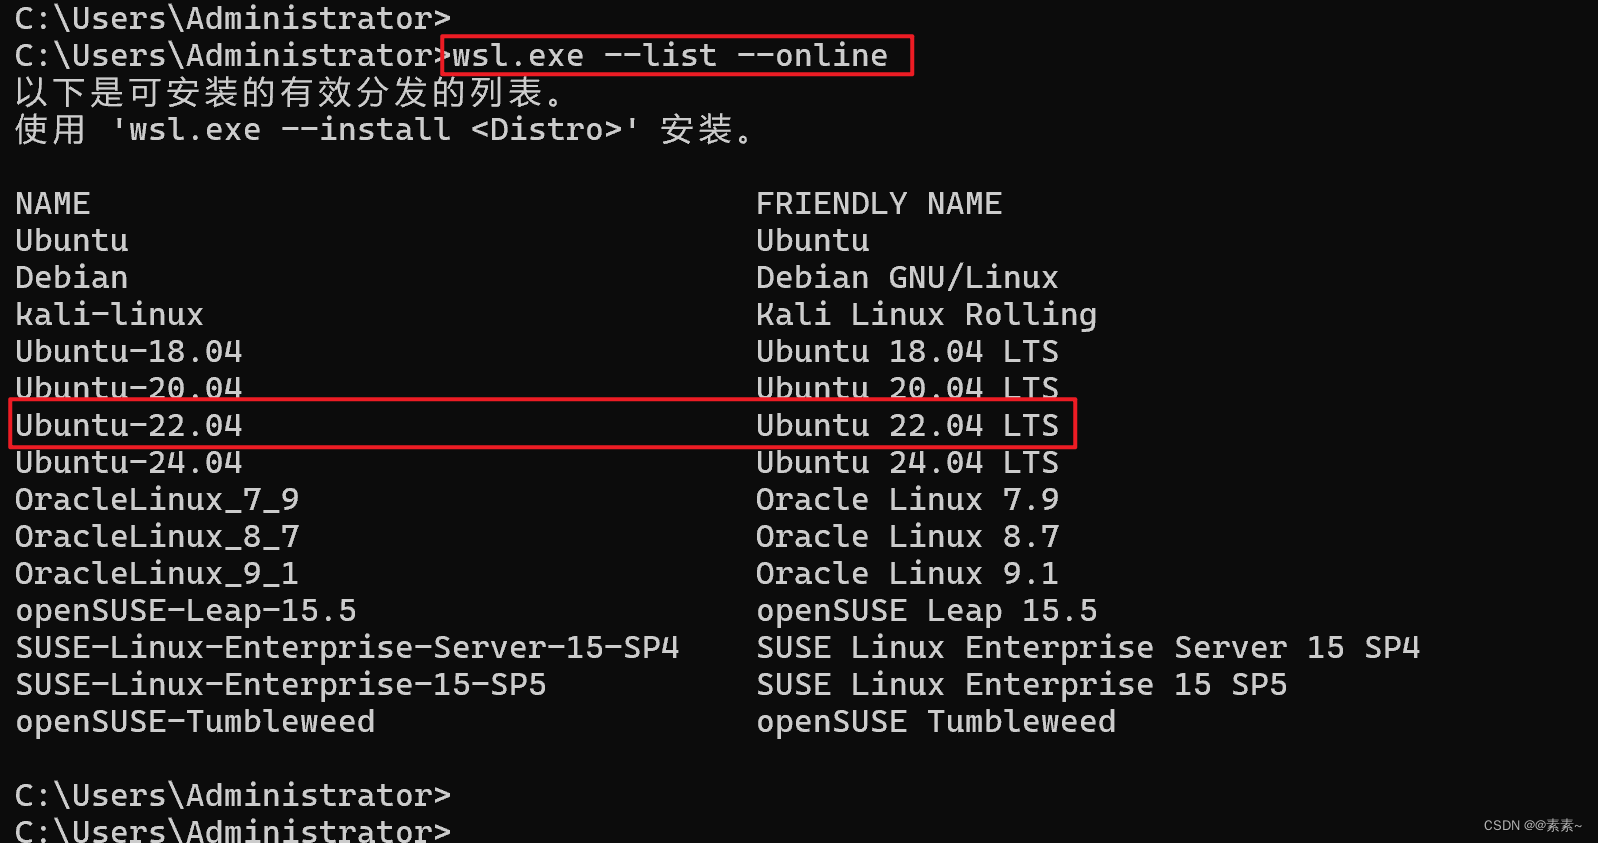The height and width of the screenshot is (843, 1598).
Task: Click the friendly name 'Oracle Linux 8.7'
Action: pyautogui.click(x=907, y=536)
